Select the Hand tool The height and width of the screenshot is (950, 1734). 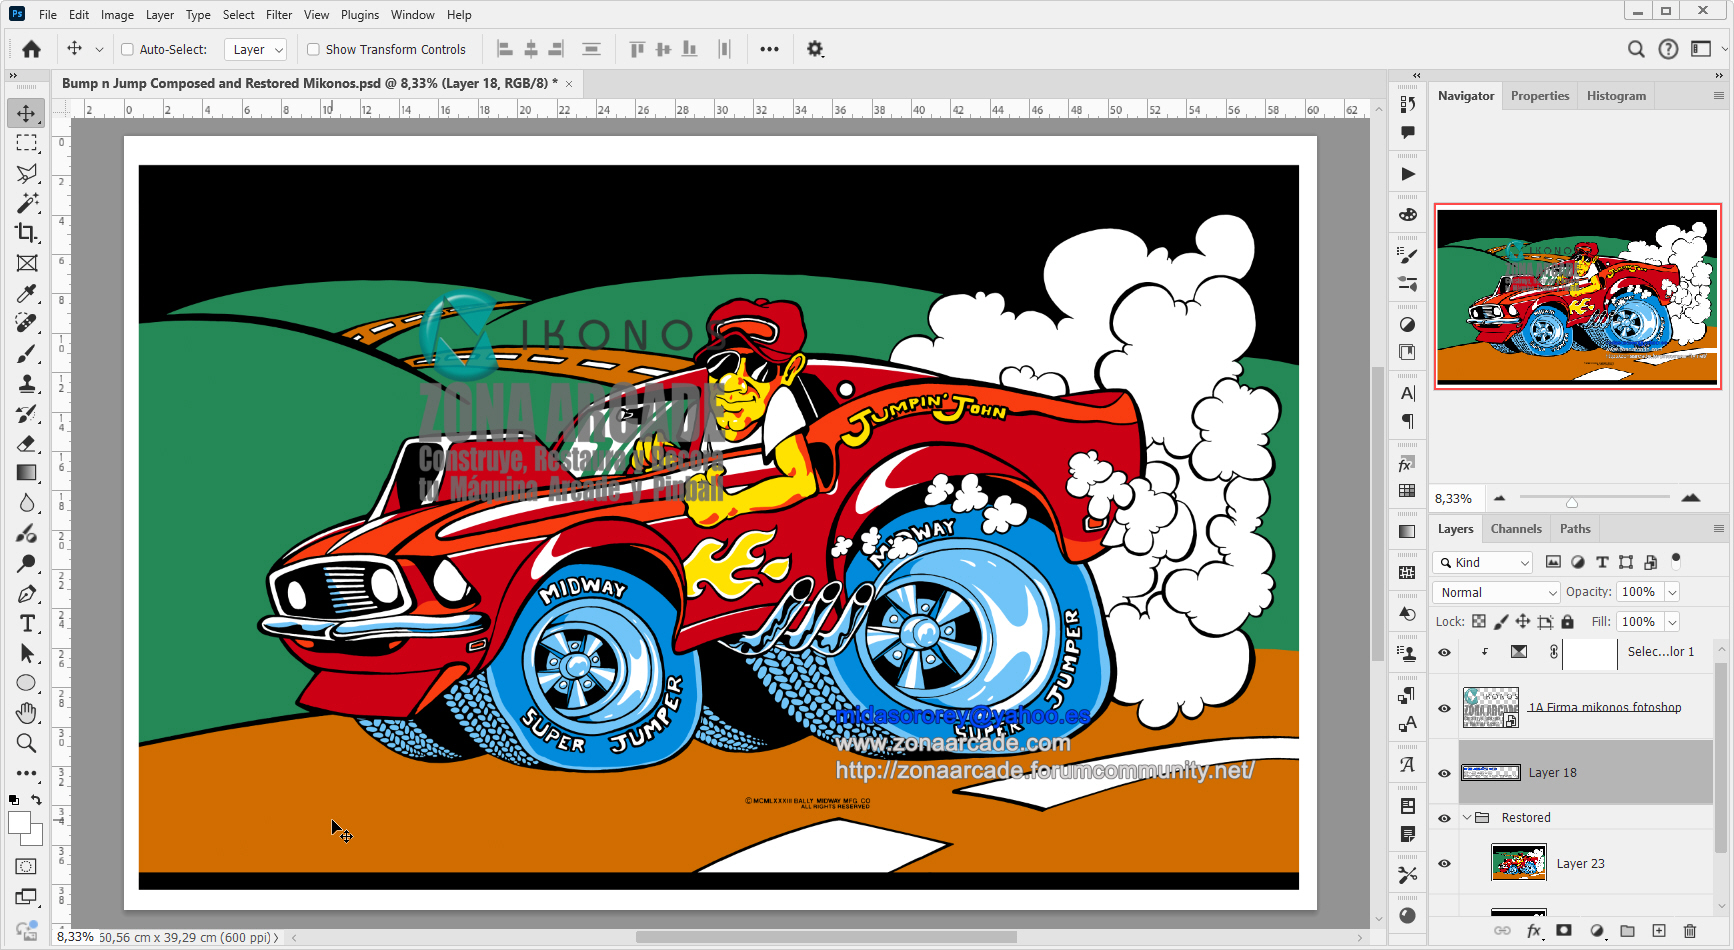tap(27, 713)
